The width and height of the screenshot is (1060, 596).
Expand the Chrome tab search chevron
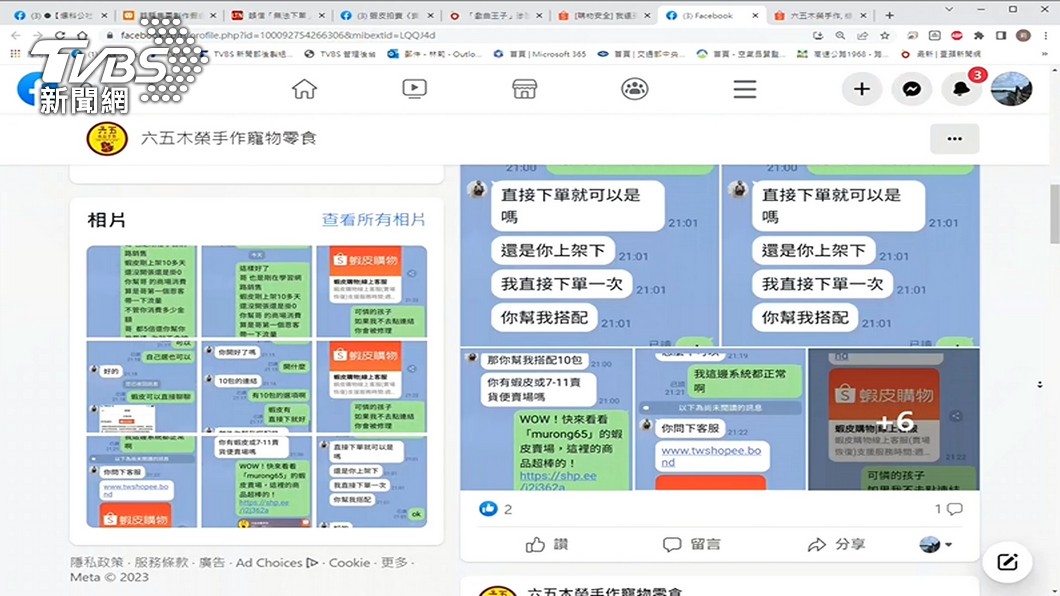pyautogui.click(x=949, y=9)
